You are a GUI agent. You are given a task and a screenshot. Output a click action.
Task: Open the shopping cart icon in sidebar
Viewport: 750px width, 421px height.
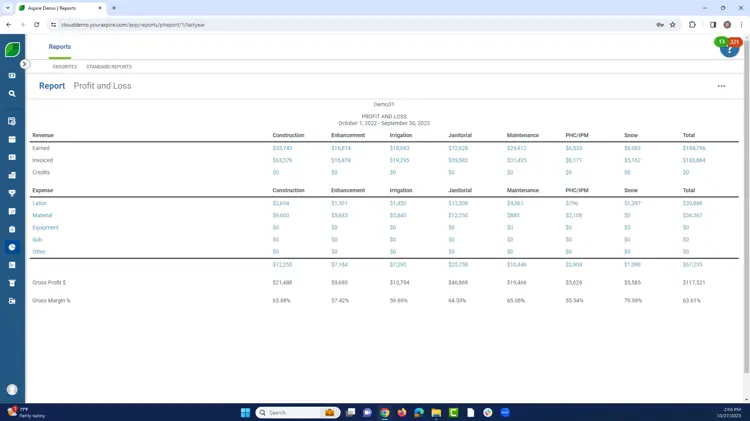click(x=12, y=283)
